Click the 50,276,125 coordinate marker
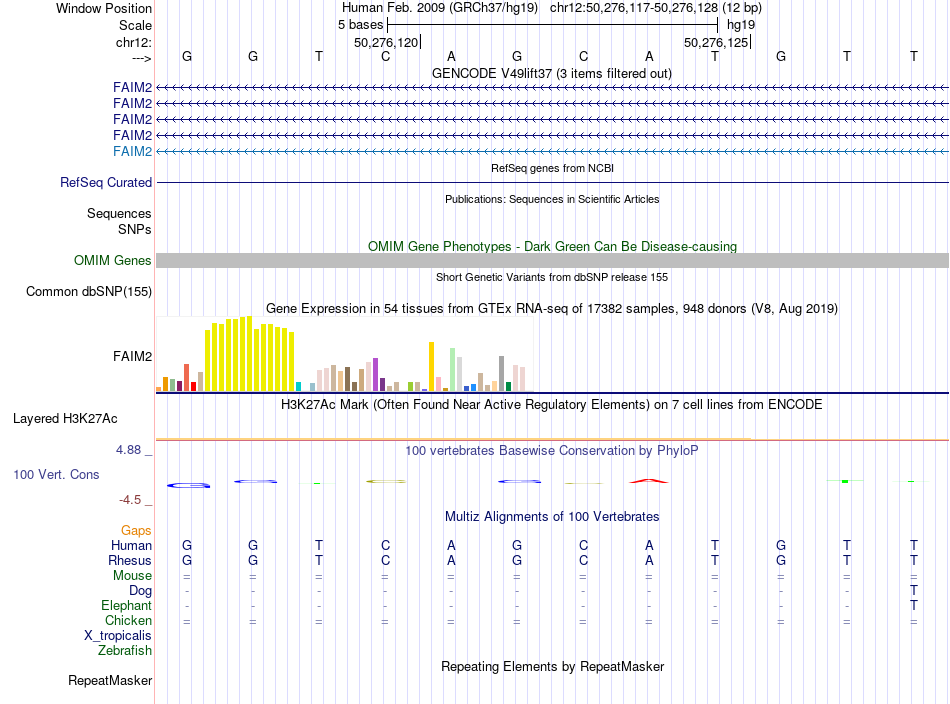Viewport: 950px width, 704px height. (x=716, y=42)
